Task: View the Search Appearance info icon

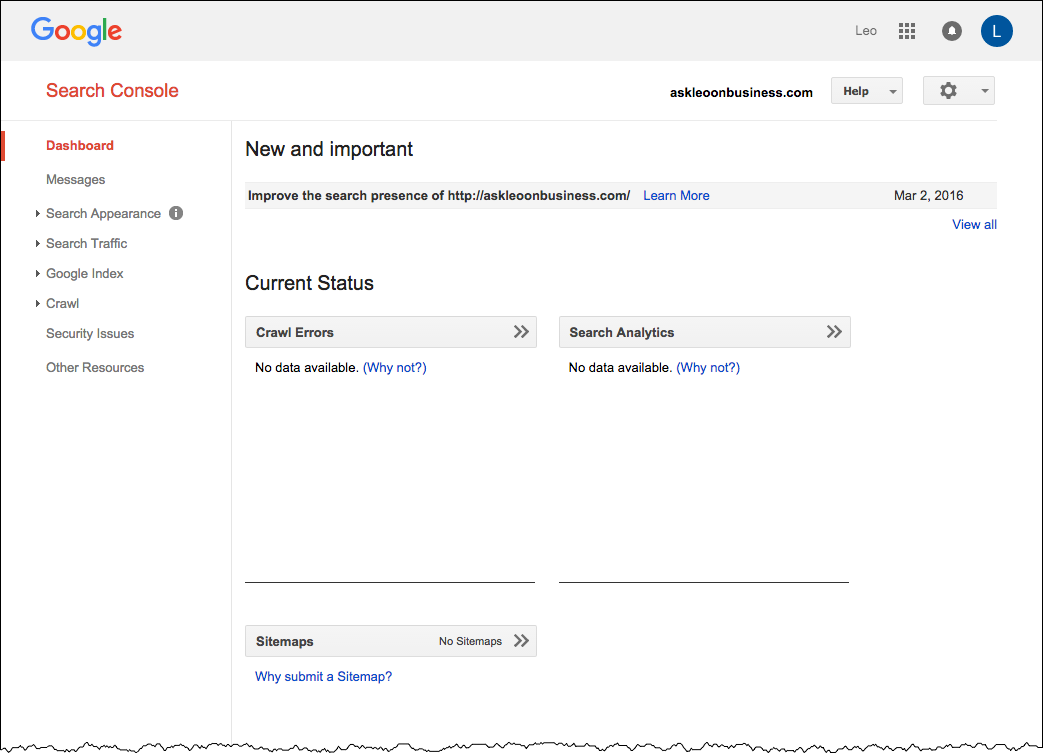Action: pyautogui.click(x=175, y=213)
